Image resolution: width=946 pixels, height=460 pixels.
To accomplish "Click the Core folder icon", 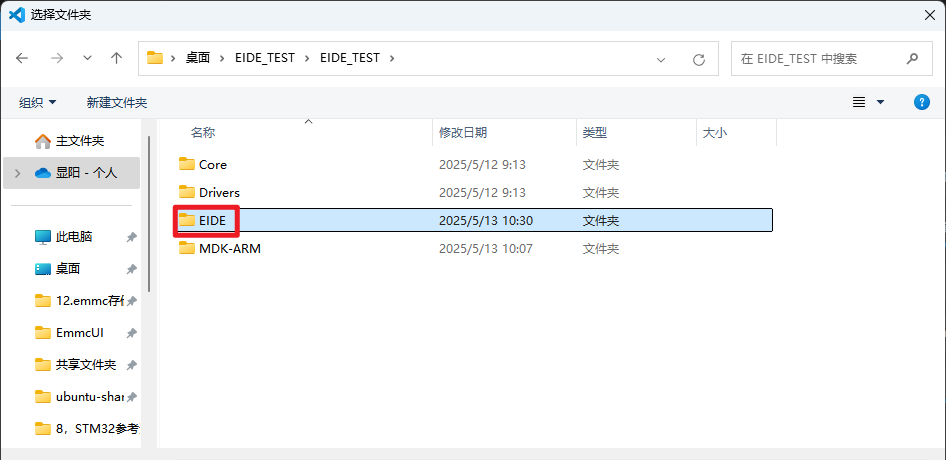I will 187,164.
